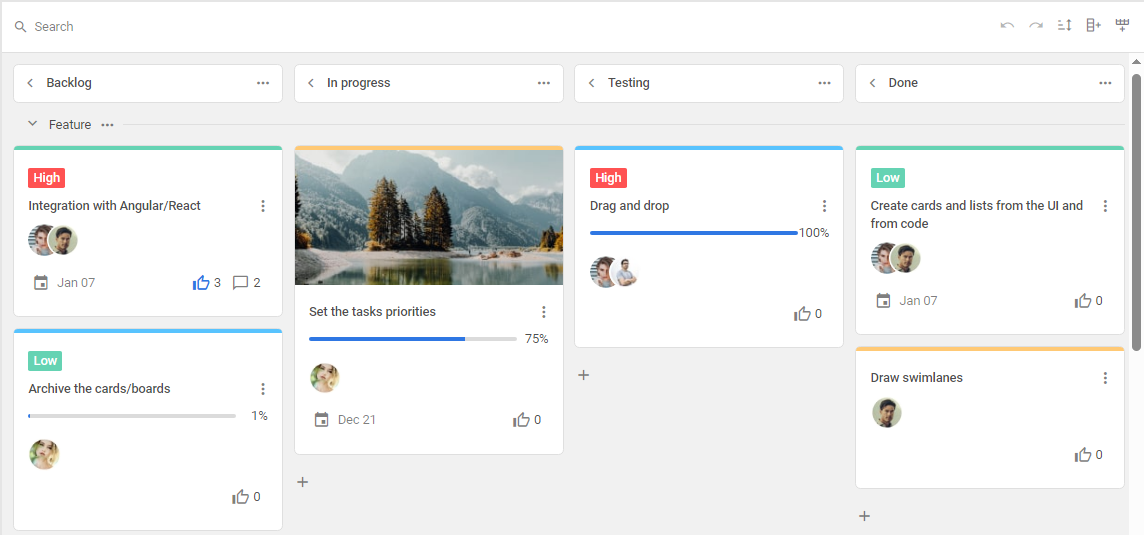Open menu of Draw swimlanes card

pos(1105,378)
